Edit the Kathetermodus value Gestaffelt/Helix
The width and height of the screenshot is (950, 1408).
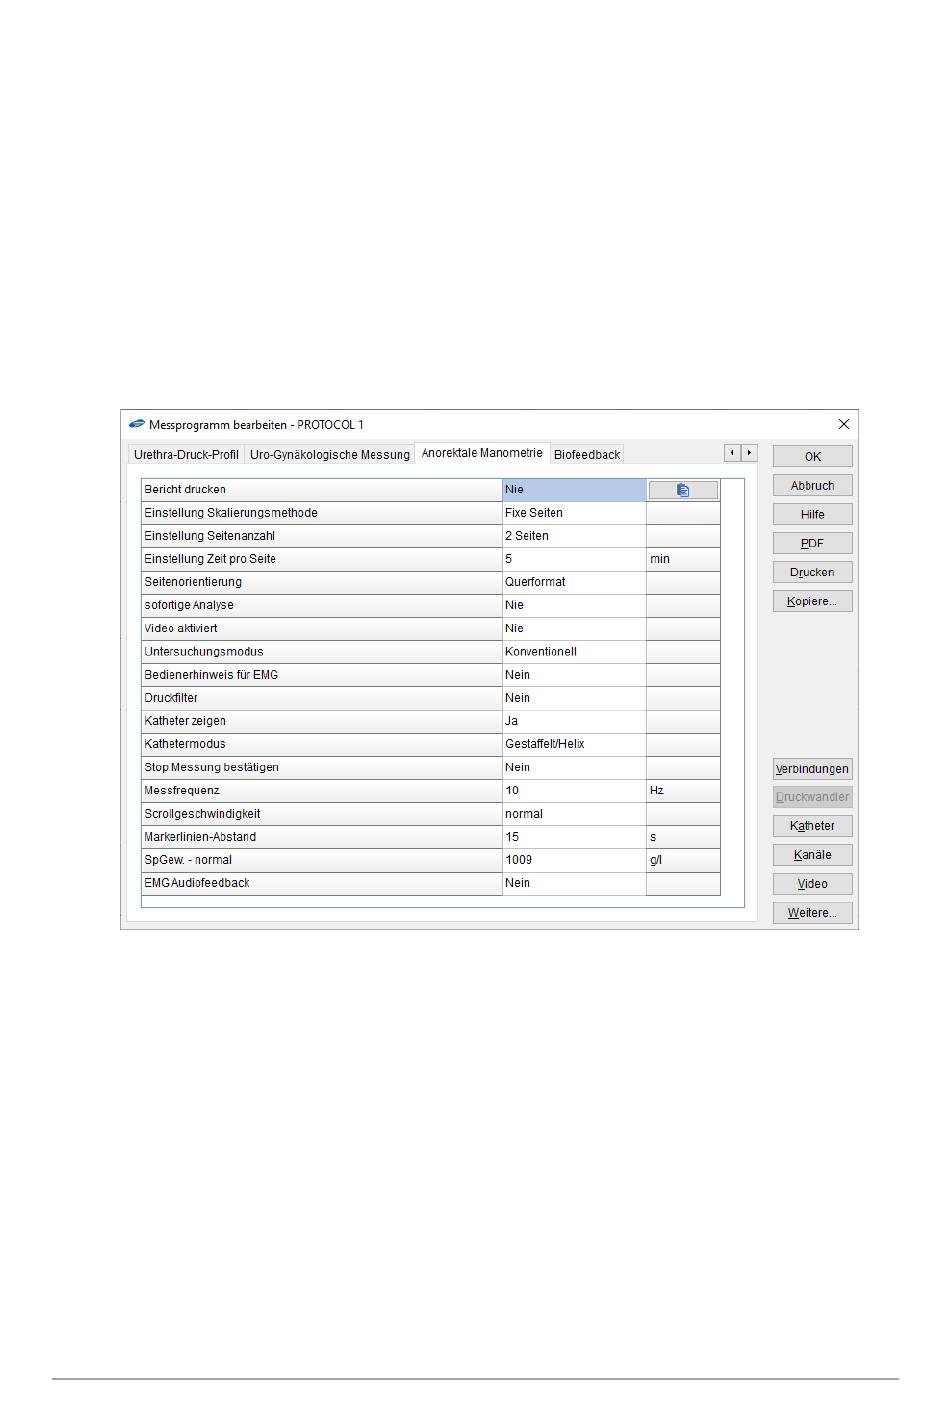tap(573, 744)
